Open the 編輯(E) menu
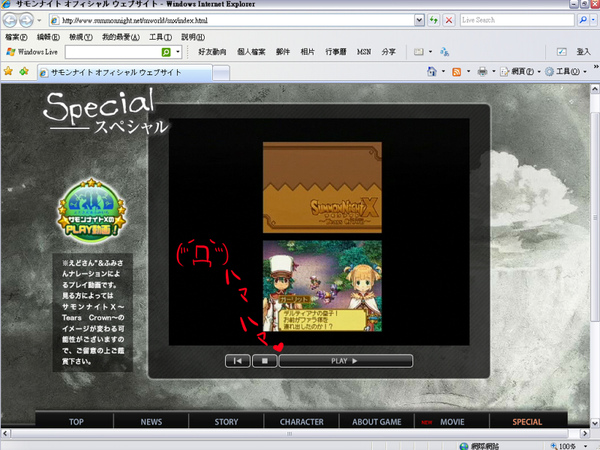The width and height of the screenshot is (600, 450). [x=48, y=37]
